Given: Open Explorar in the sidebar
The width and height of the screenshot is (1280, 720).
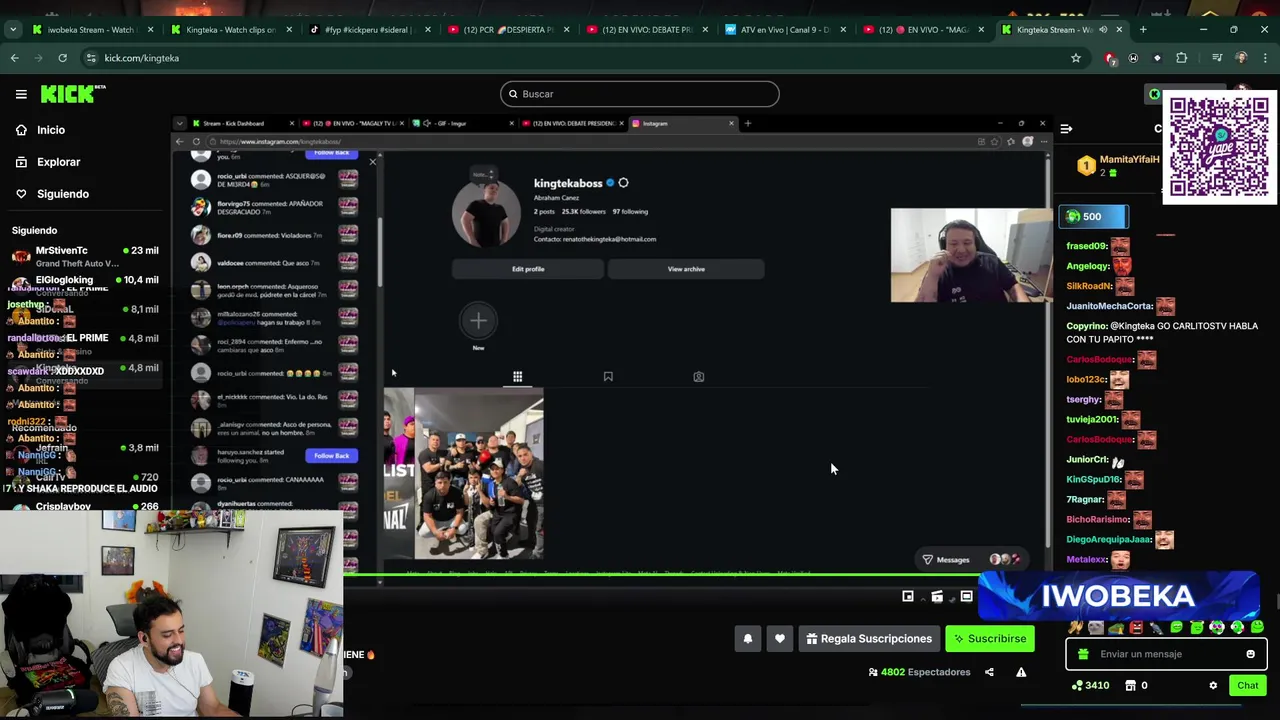Looking at the screenshot, I should [x=47, y=162].
